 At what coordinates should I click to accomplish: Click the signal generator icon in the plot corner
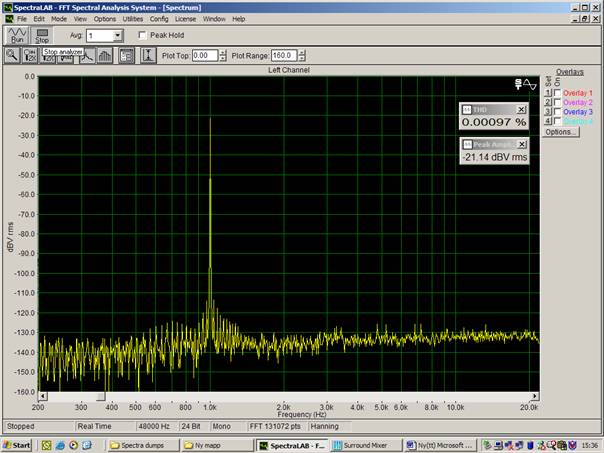pos(525,84)
